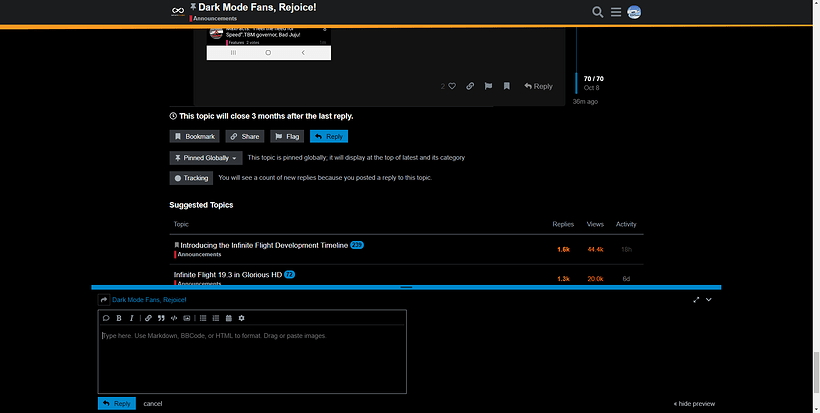
Task: Click the 239 new posts badge
Action: pos(357,245)
